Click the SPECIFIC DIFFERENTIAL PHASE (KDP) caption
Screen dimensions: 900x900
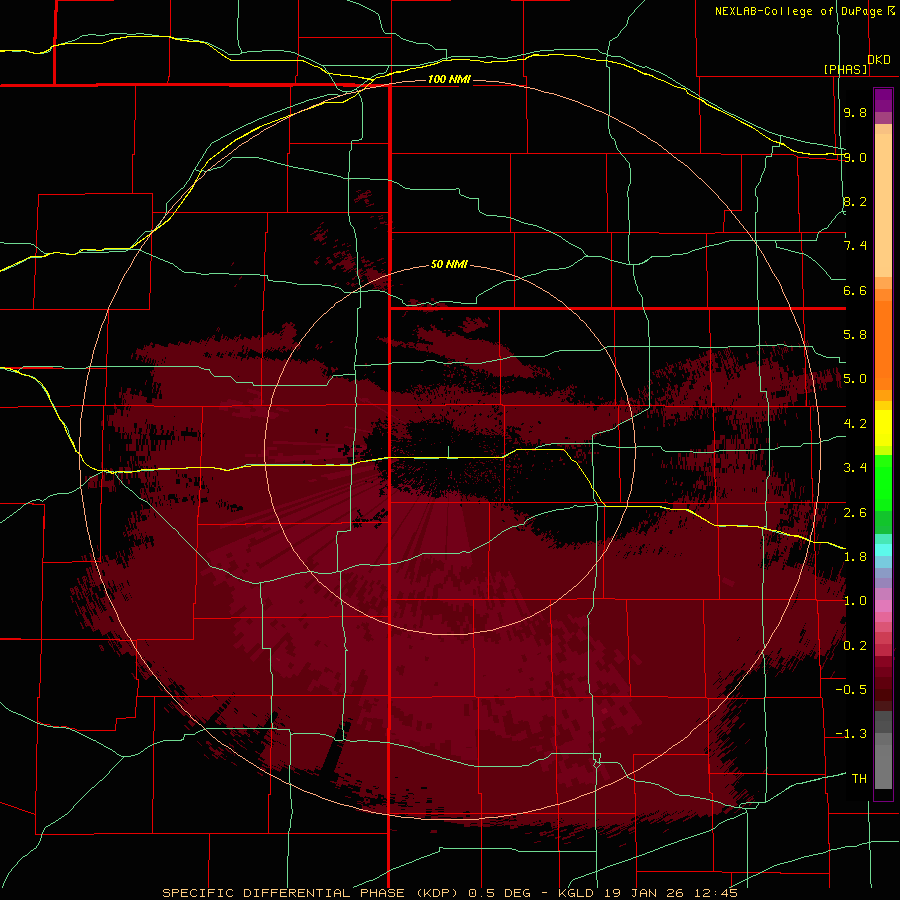(312, 893)
